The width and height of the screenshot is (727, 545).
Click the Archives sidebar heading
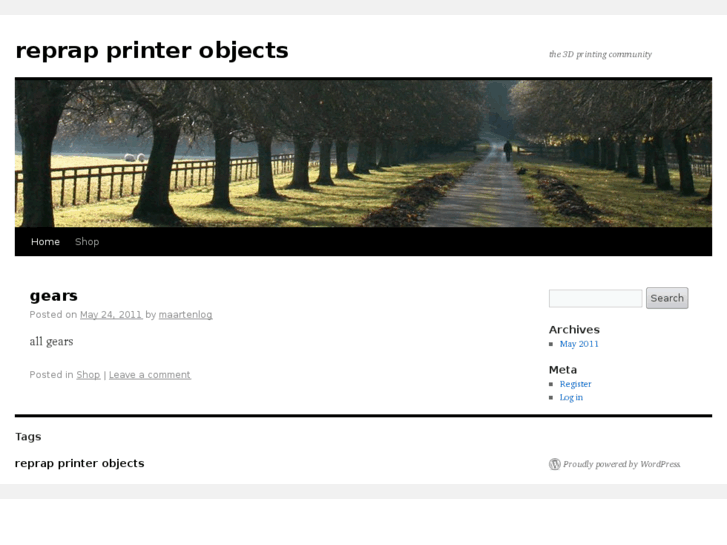click(x=574, y=330)
